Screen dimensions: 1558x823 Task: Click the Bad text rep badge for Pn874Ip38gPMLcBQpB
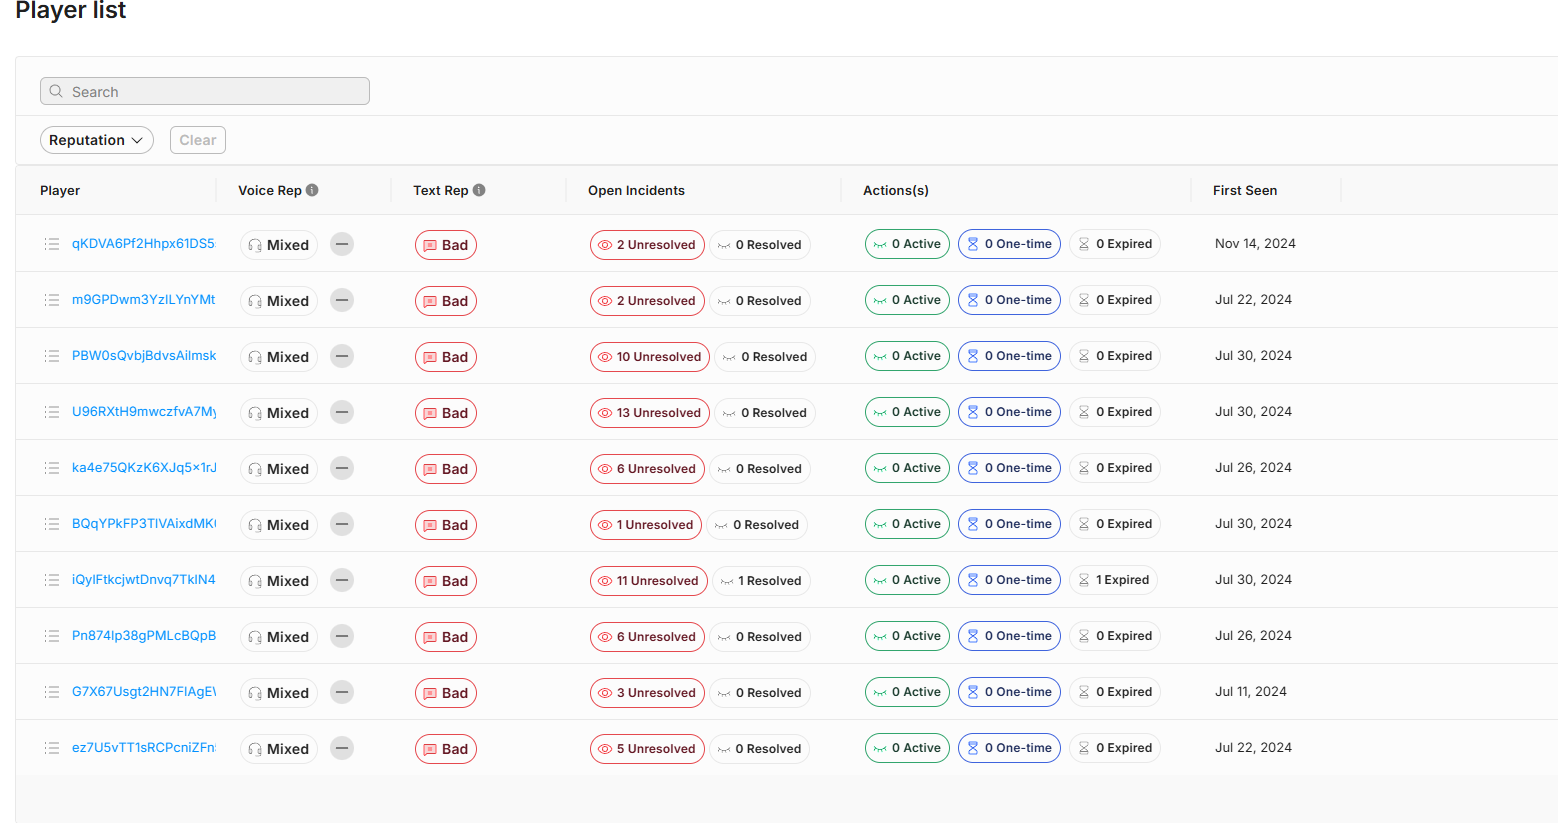coord(446,637)
